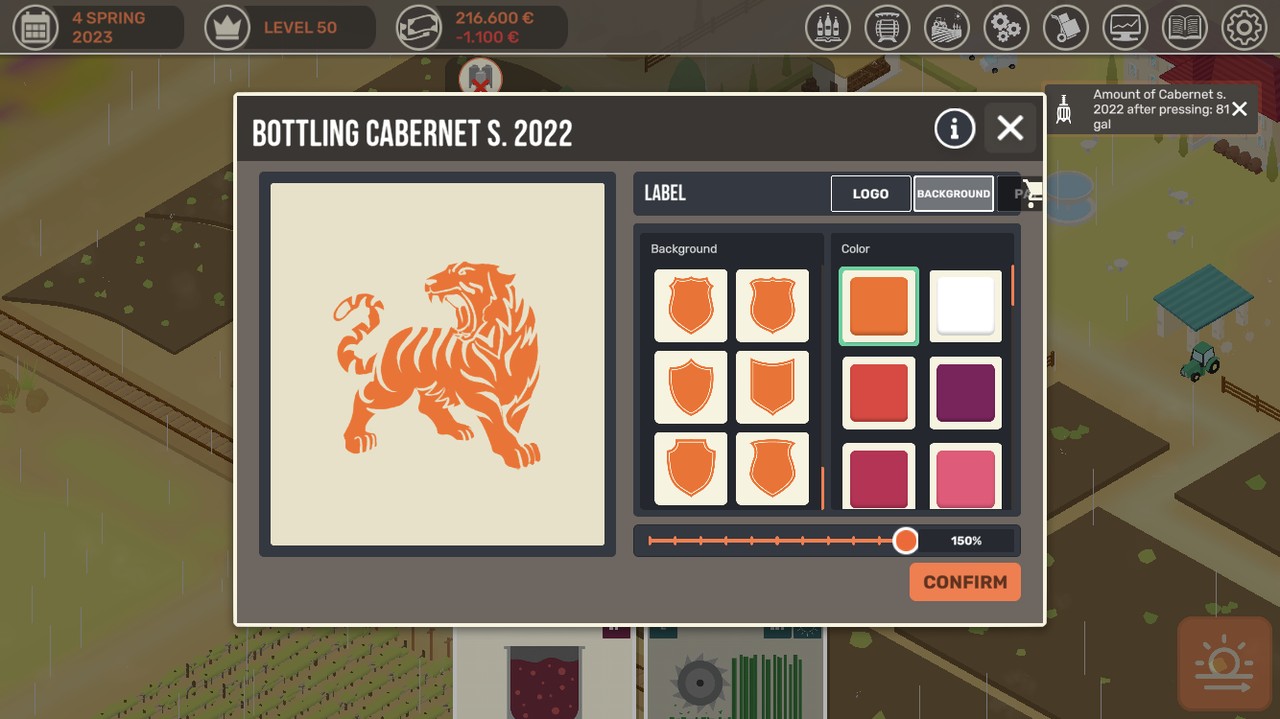Advance to next day with sunrise button
Viewport: 1280px width, 719px height.
[x=1223, y=663]
